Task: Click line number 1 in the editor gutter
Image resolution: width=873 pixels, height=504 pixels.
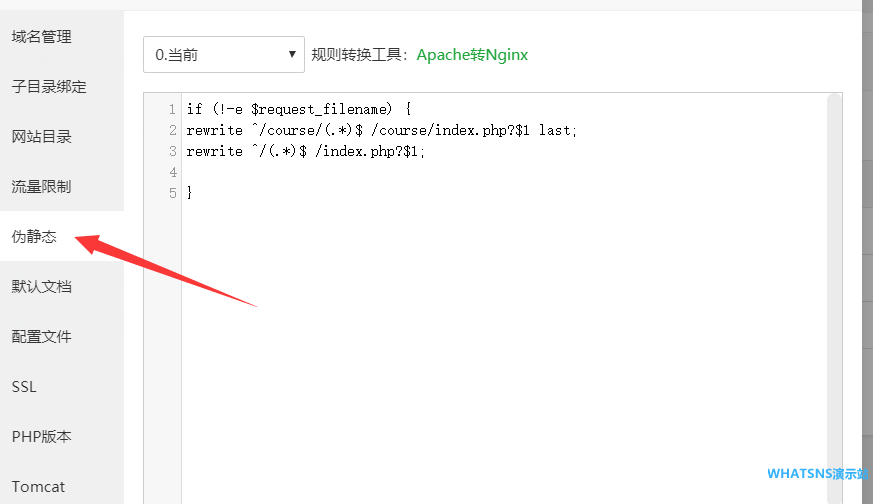Action: [x=172, y=109]
